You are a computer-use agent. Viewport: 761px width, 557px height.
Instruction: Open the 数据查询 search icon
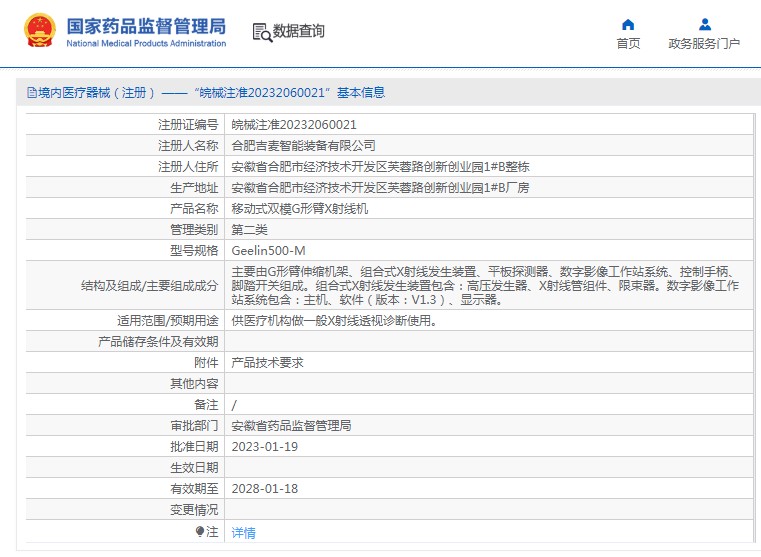[262, 32]
